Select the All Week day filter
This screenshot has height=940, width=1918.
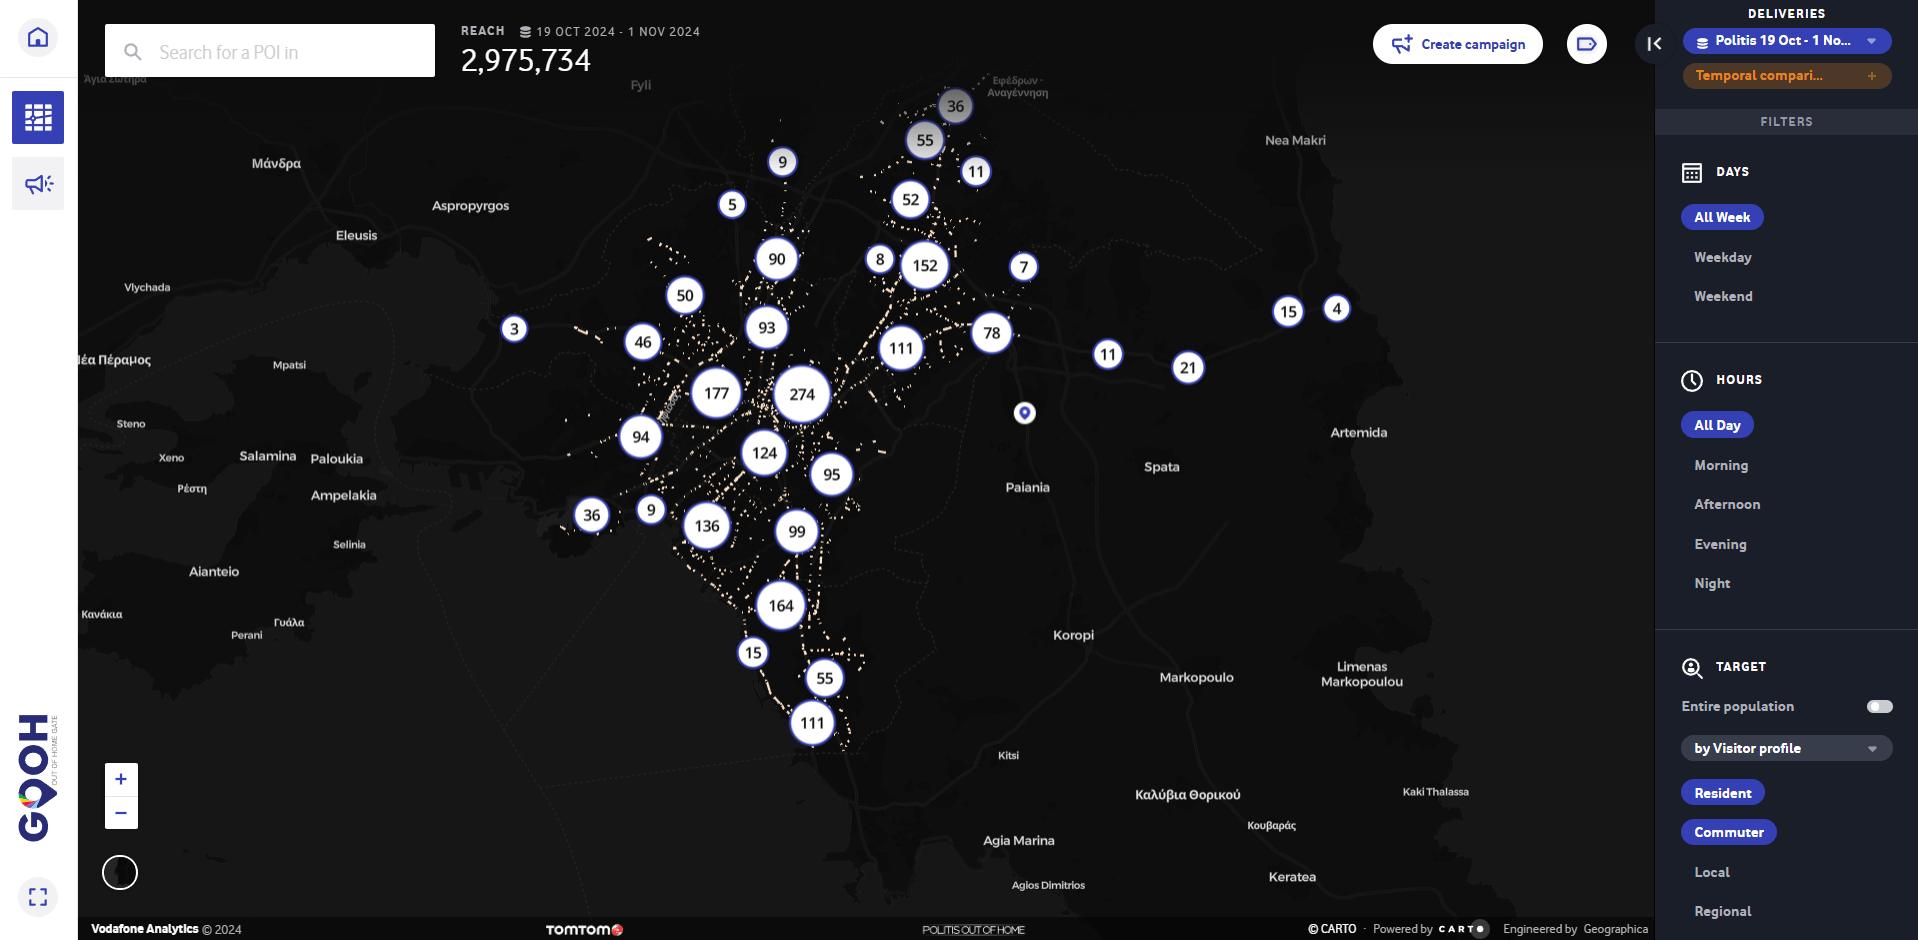pos(1722,217)
